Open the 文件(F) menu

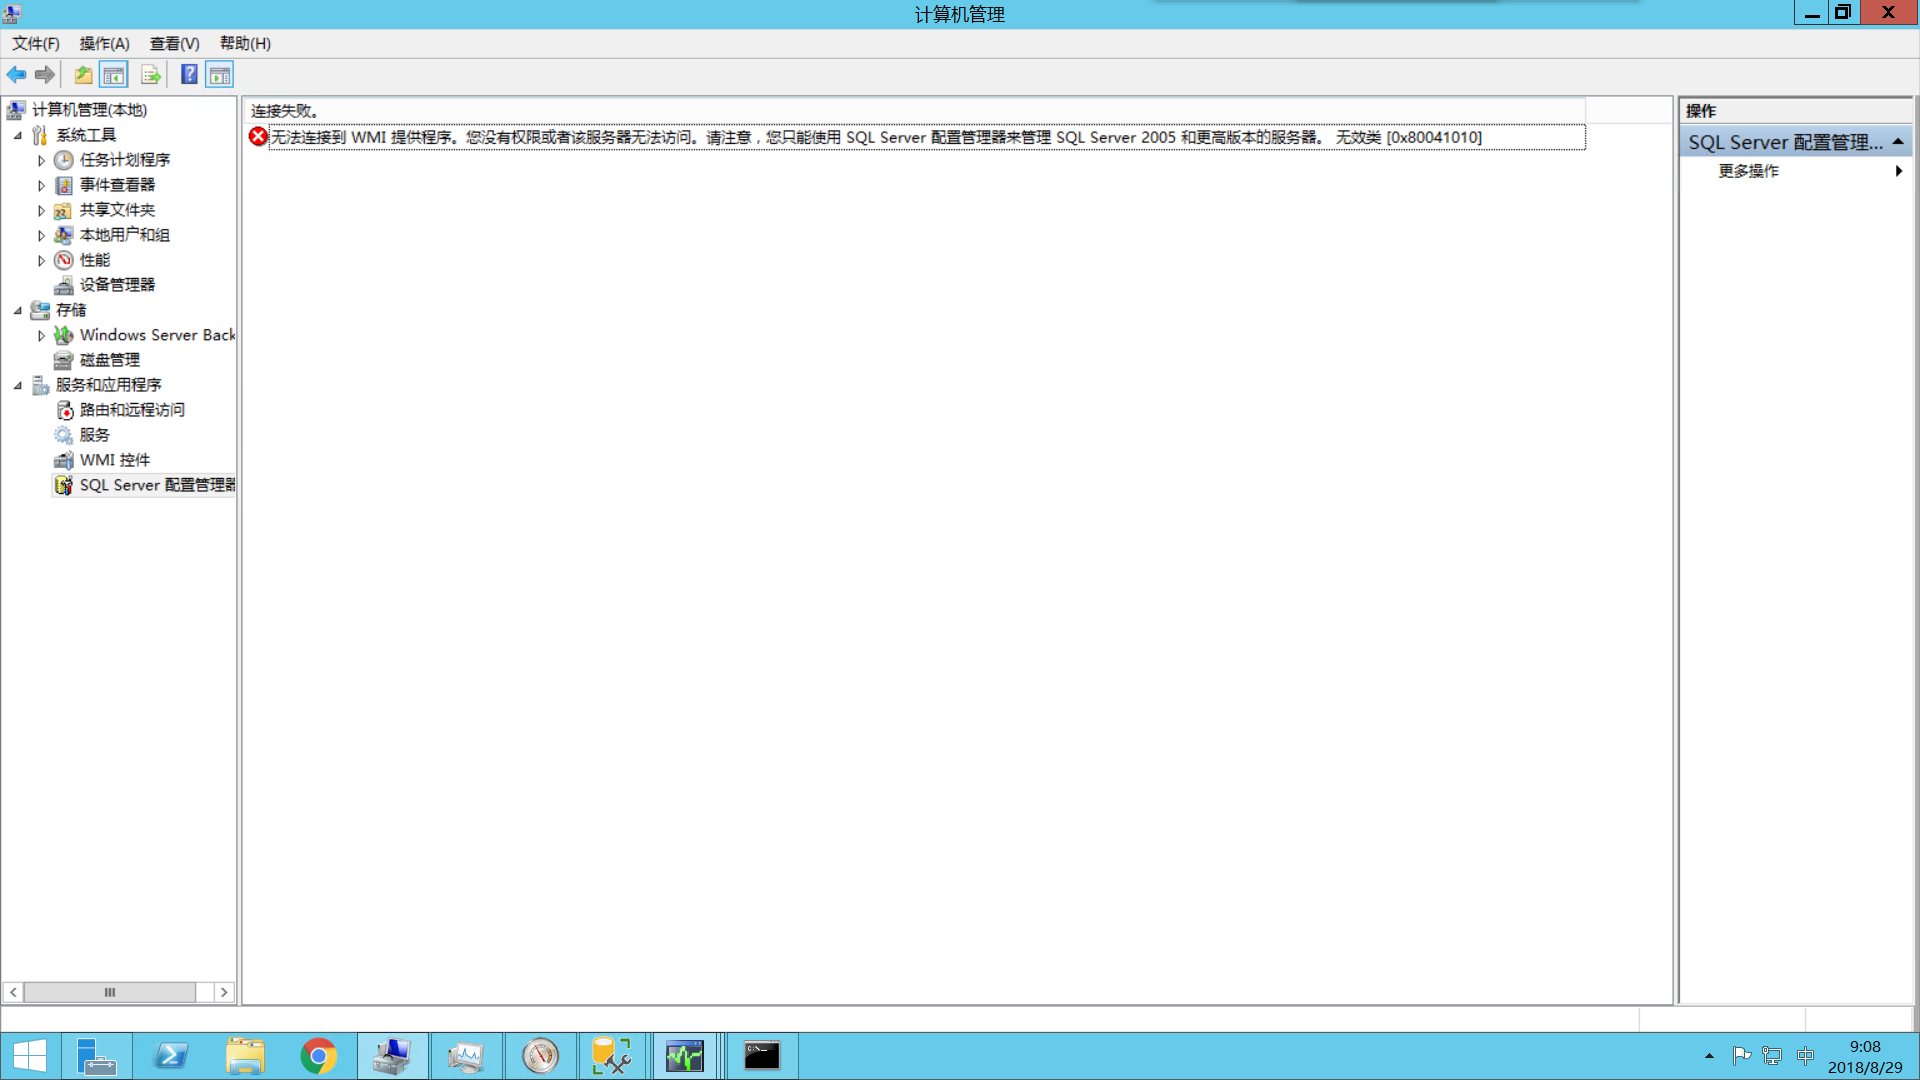click(x=36, y=43)
